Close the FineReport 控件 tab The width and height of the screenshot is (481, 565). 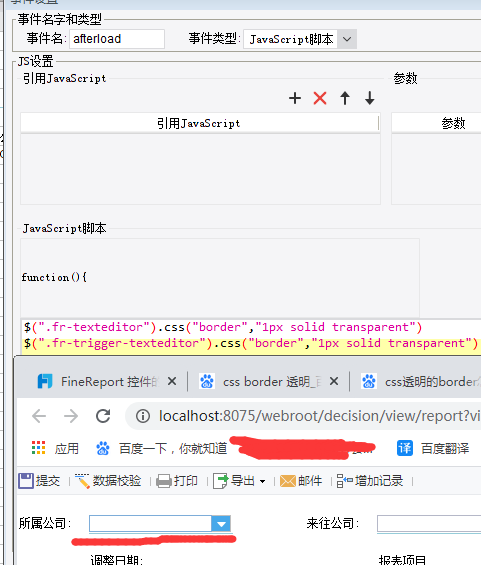(x=172, y=381)
